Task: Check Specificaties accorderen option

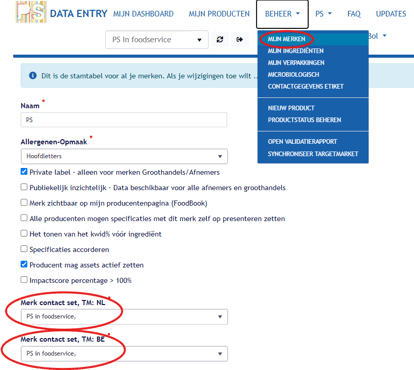Action: (24, 249)
